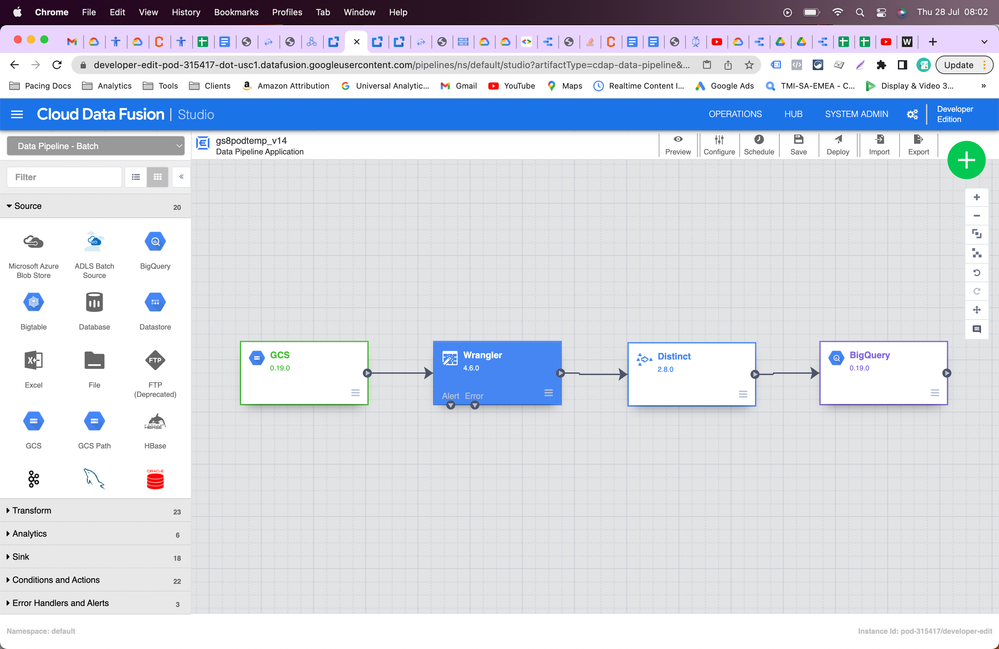
Task: Add the Kafka source plugin icon
Action: coord(33,479)
